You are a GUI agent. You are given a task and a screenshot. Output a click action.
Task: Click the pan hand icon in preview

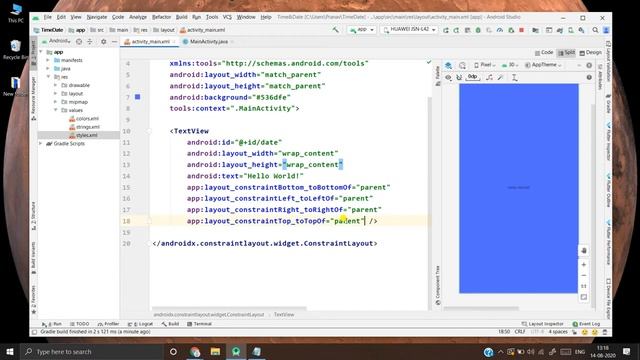coord(584,251)
